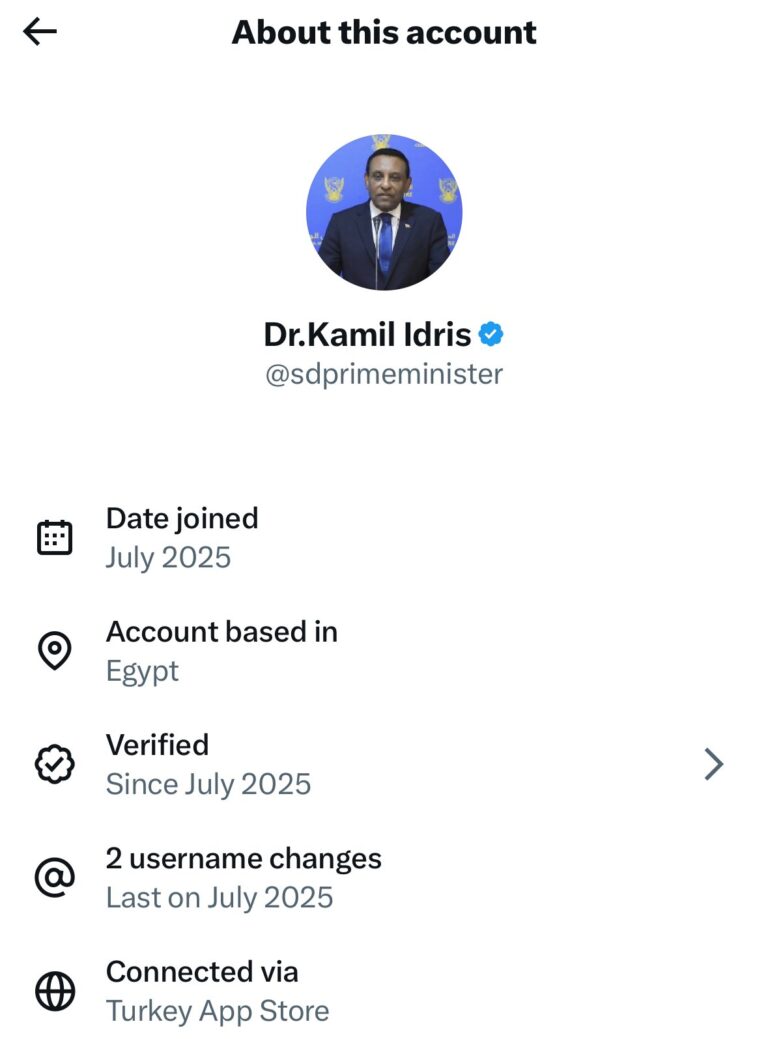This screenshot has height=1039, width=768.
Task: Tap the July 2025 join date
Action: (x=168, y=557)
